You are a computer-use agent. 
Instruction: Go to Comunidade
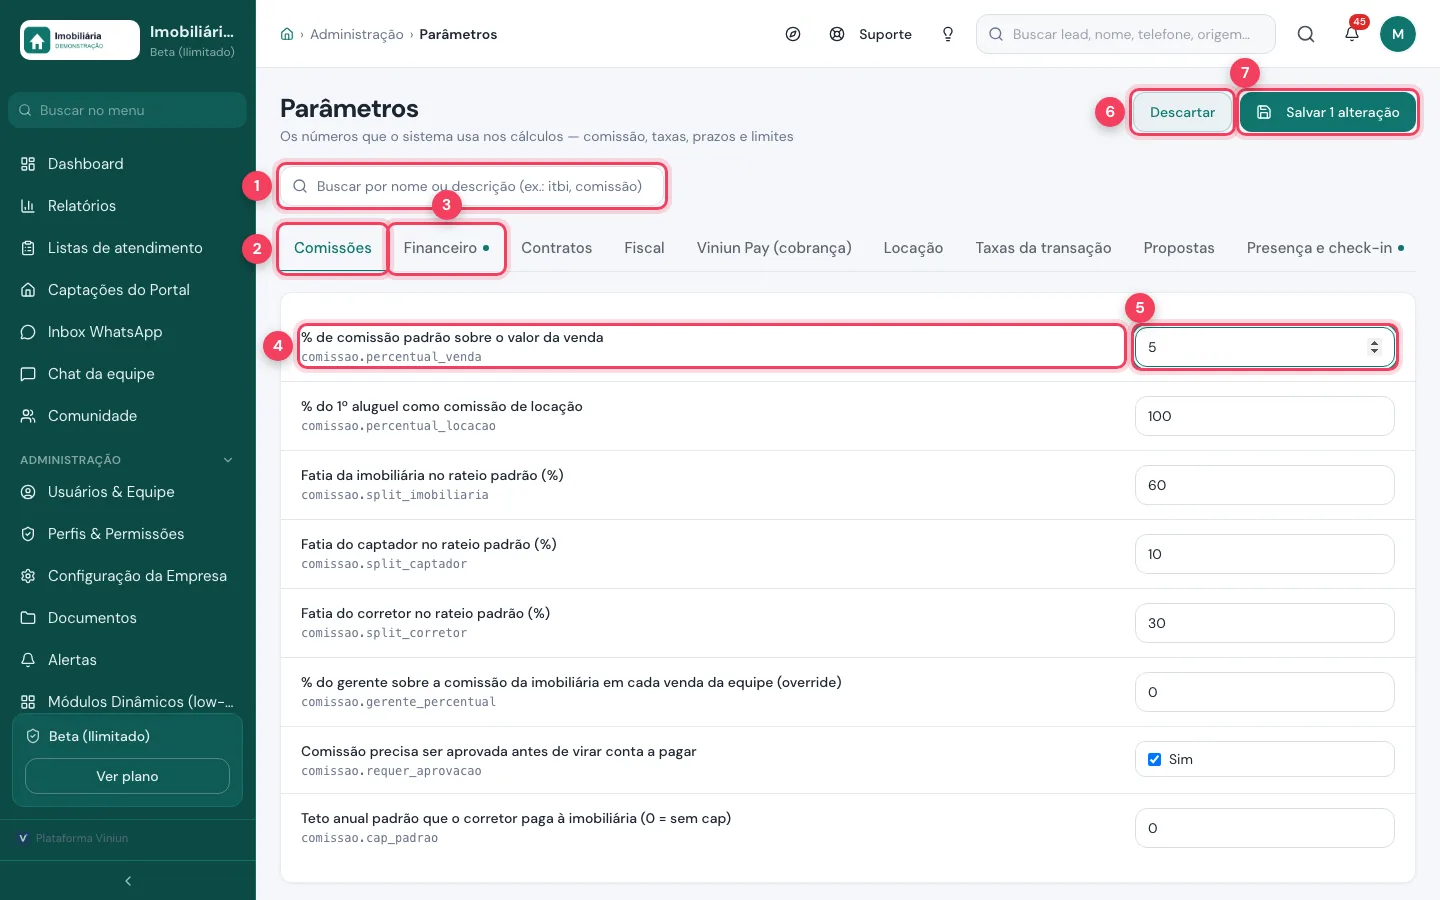tap(127, 416)
